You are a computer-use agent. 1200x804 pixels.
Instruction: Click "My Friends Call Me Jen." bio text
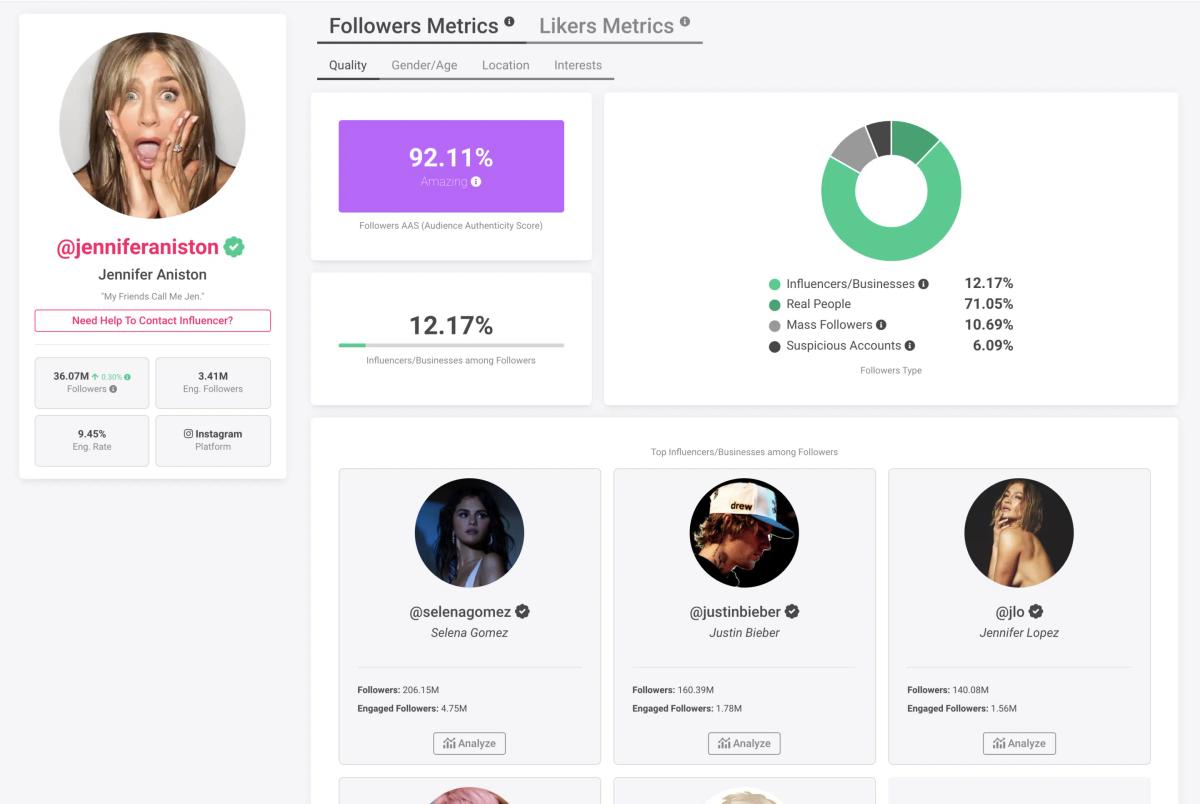153,297
